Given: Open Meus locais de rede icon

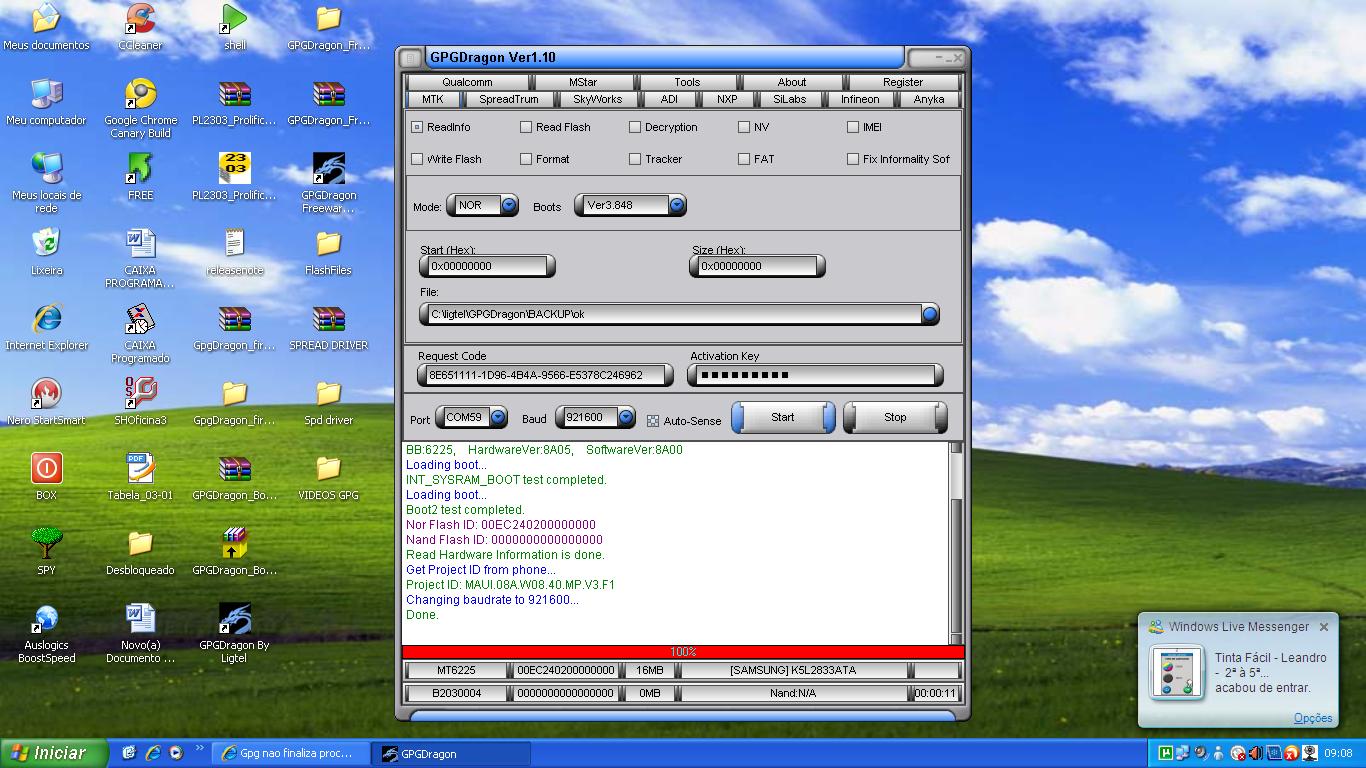Looking at the screenshot, I should tap(46, 183).
